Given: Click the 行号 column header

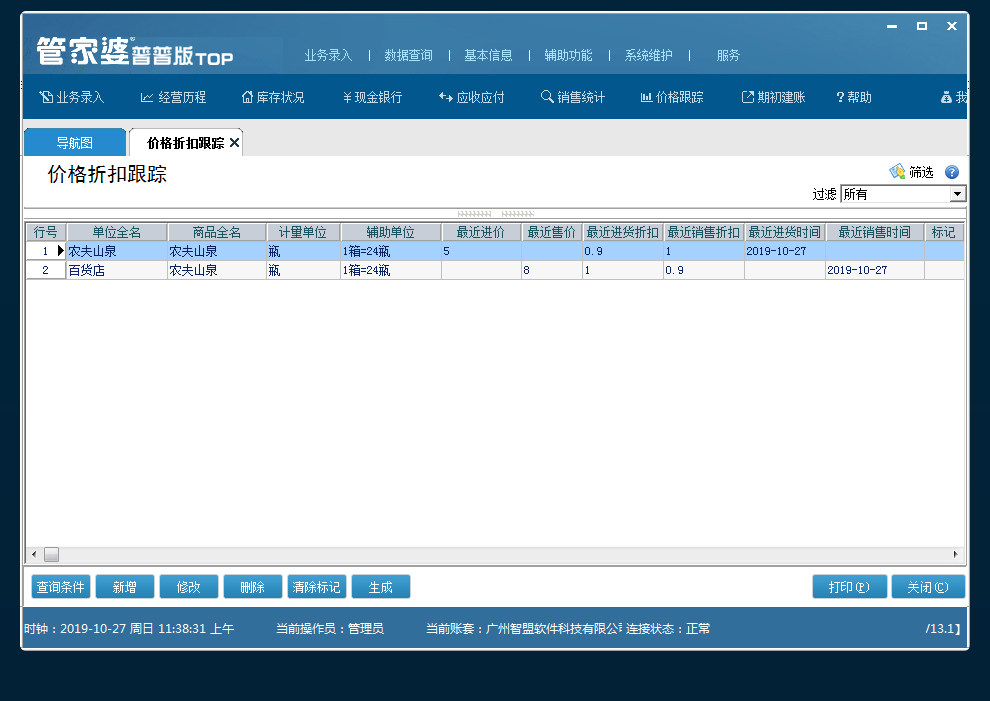Looking at the screenshot, I should (45, 232).
